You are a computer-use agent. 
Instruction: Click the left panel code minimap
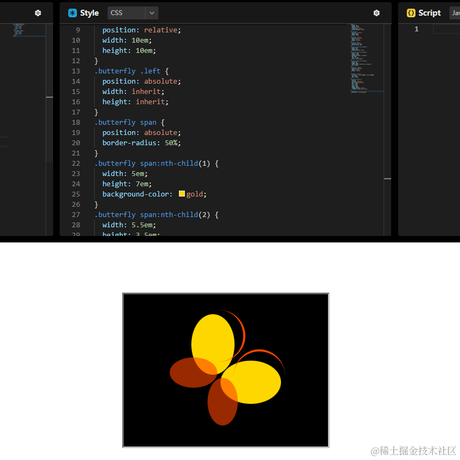click(x=29, y=30)
